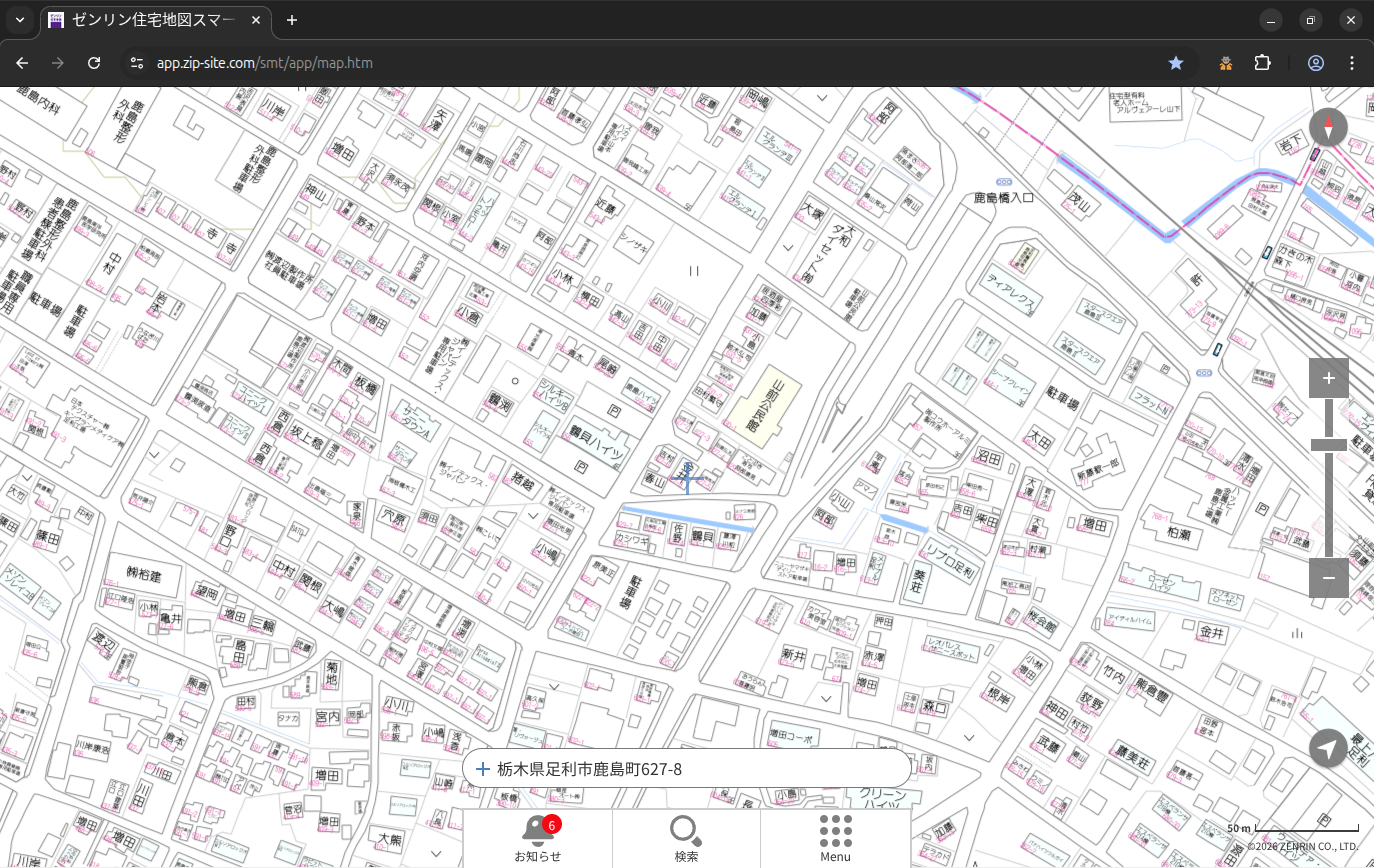Click the zoom level slider handle
Viewport: 1374px width, 868px height.
click(x=1328, y=445)
